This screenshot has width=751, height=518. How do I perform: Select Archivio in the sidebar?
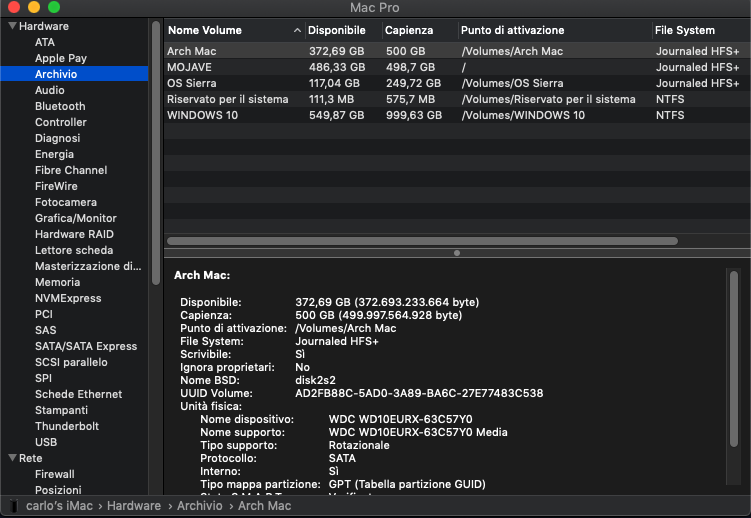pos(74,74)
